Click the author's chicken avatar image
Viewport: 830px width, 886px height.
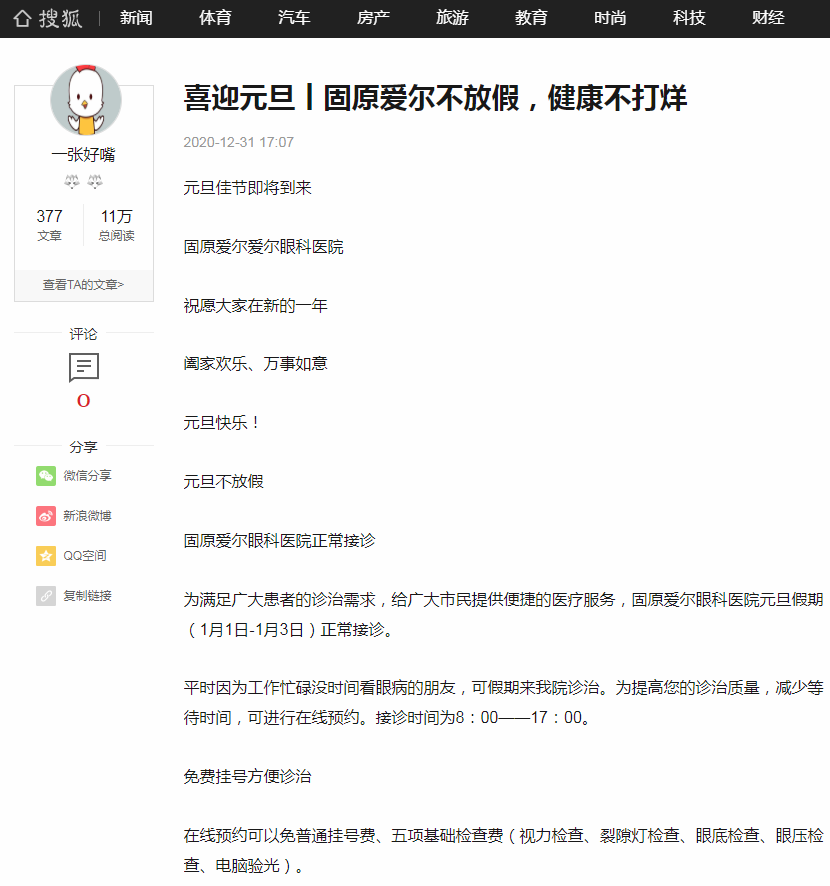[85, 99]
